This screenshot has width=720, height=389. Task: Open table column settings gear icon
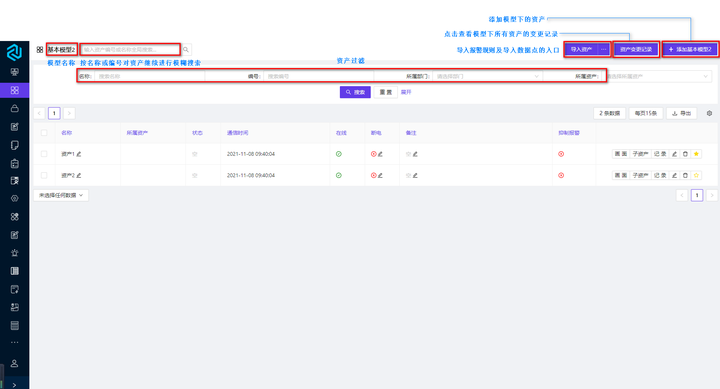tap(709, 113)
